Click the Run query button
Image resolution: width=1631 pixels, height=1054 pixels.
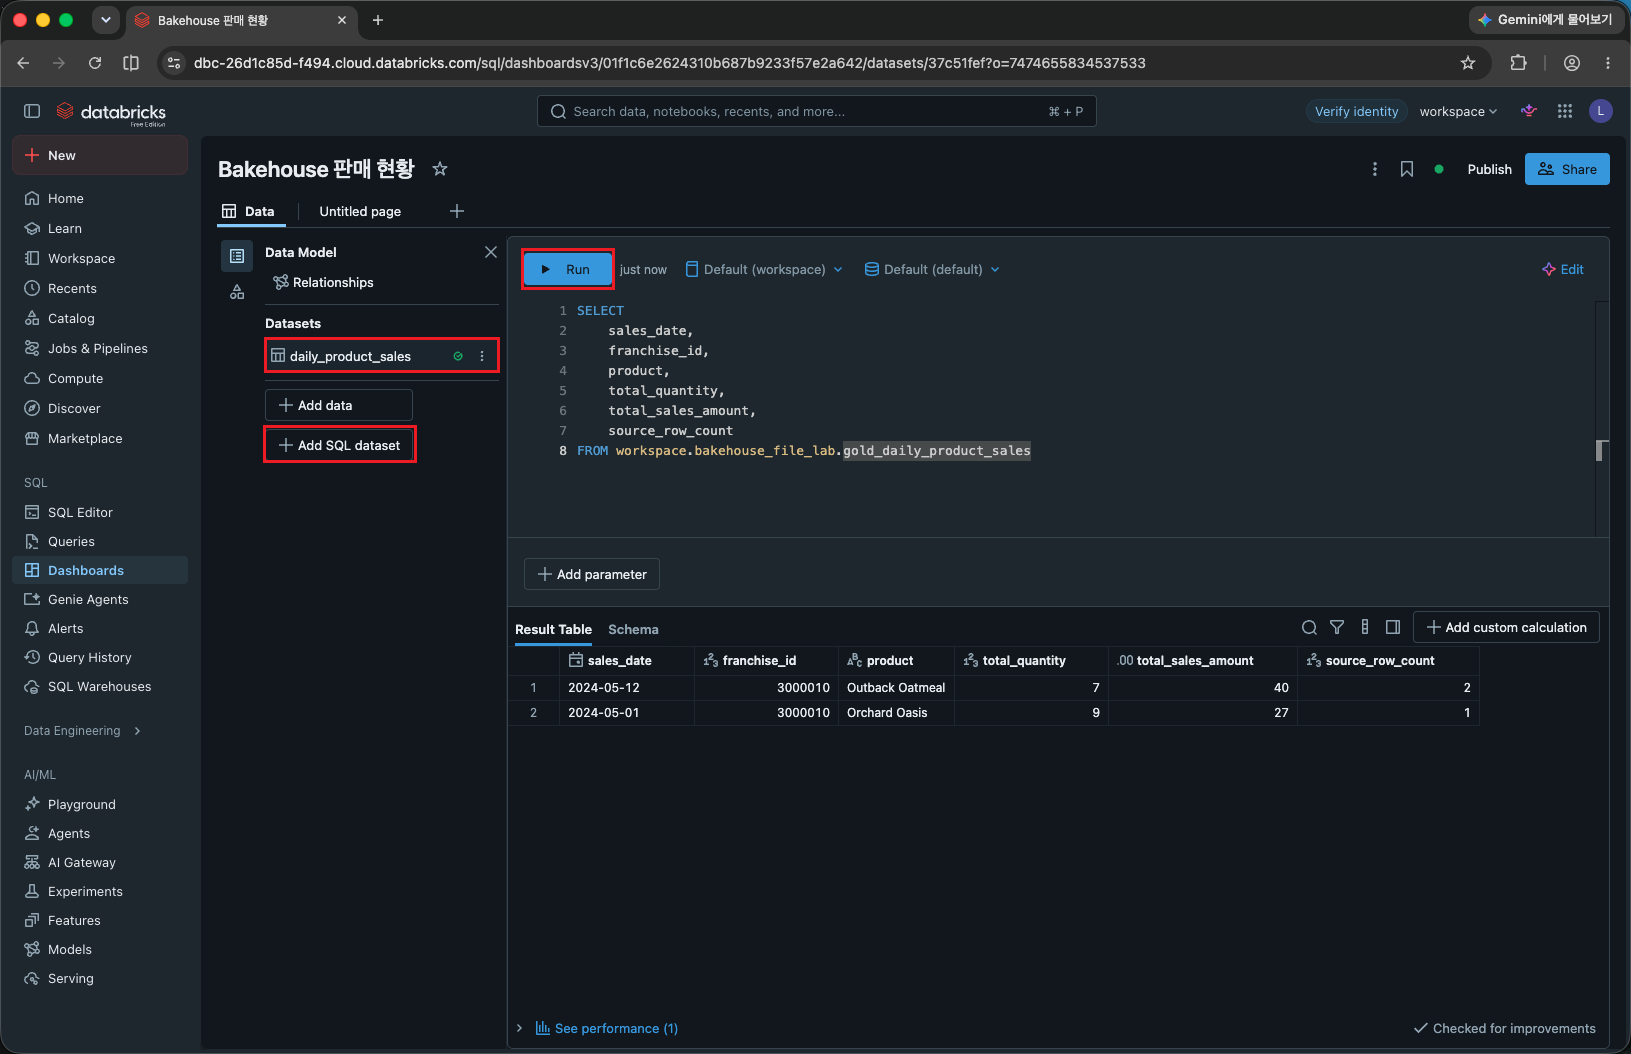[567, 269]
